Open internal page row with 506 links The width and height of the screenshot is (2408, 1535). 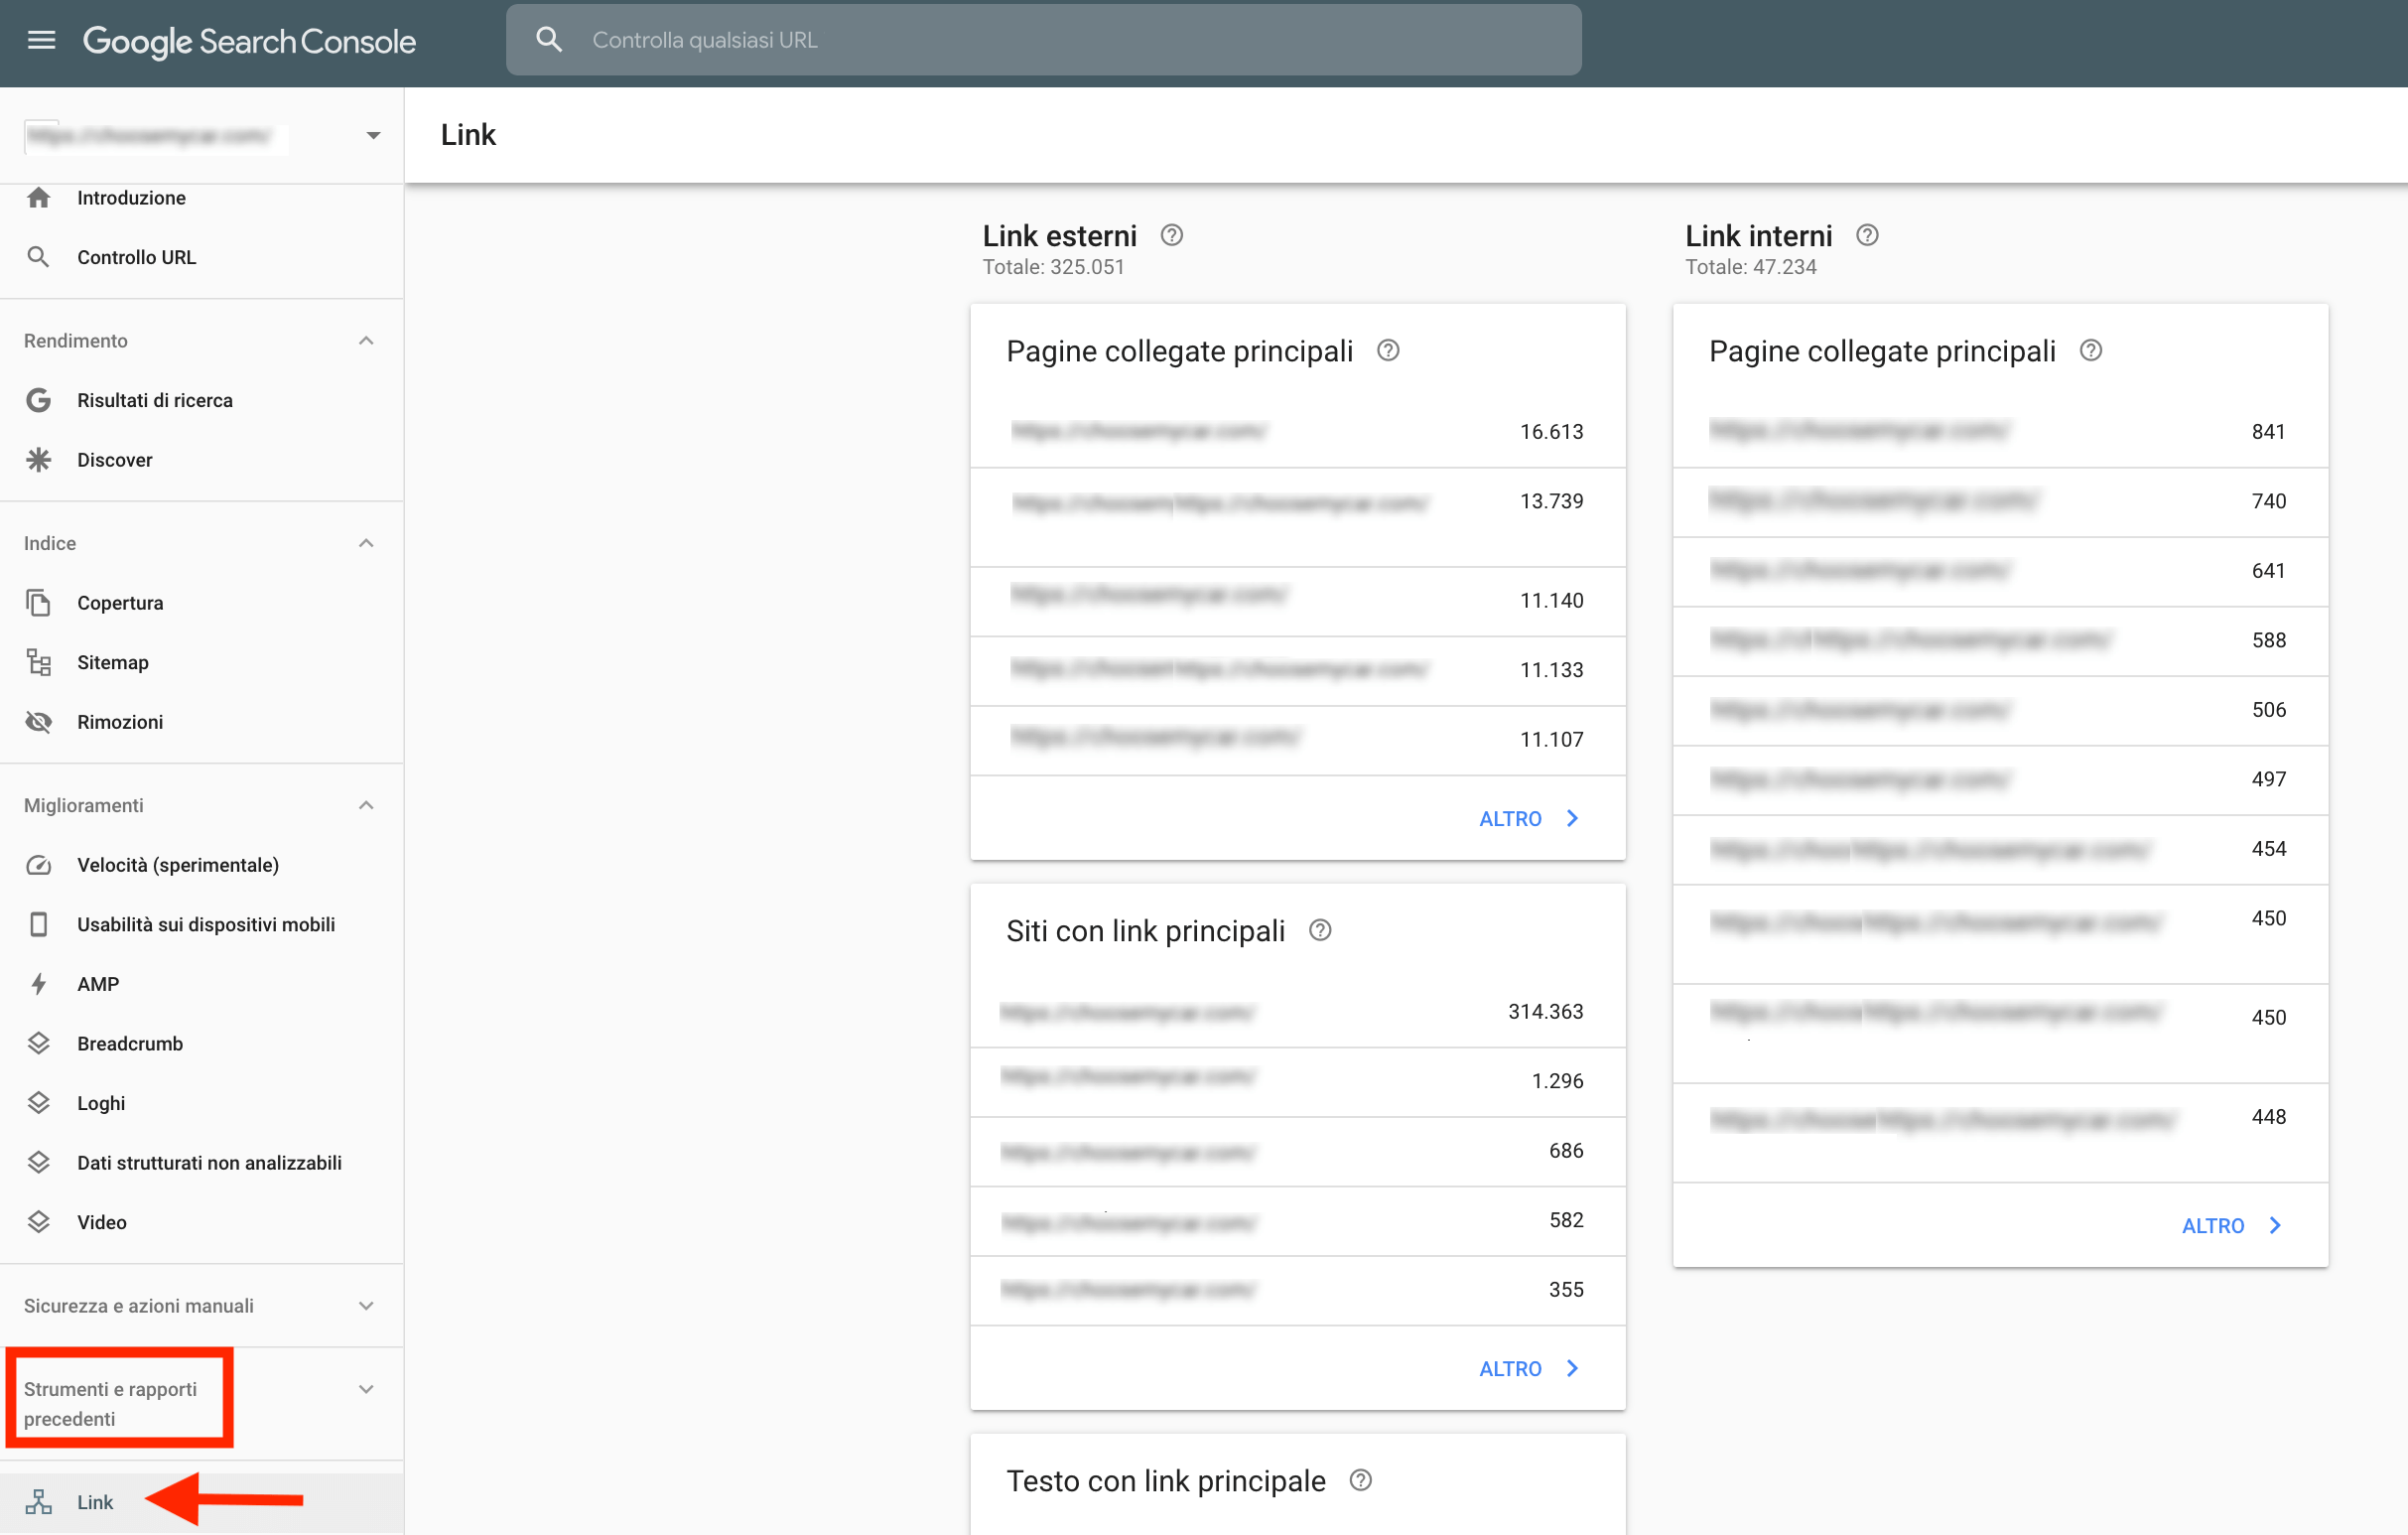point(2001,711)
